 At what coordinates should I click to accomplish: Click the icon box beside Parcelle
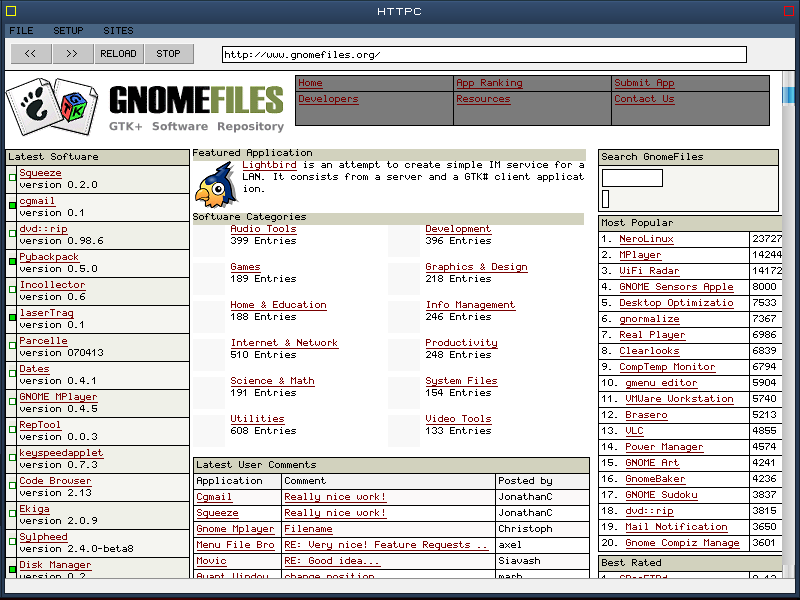(12, 345)
